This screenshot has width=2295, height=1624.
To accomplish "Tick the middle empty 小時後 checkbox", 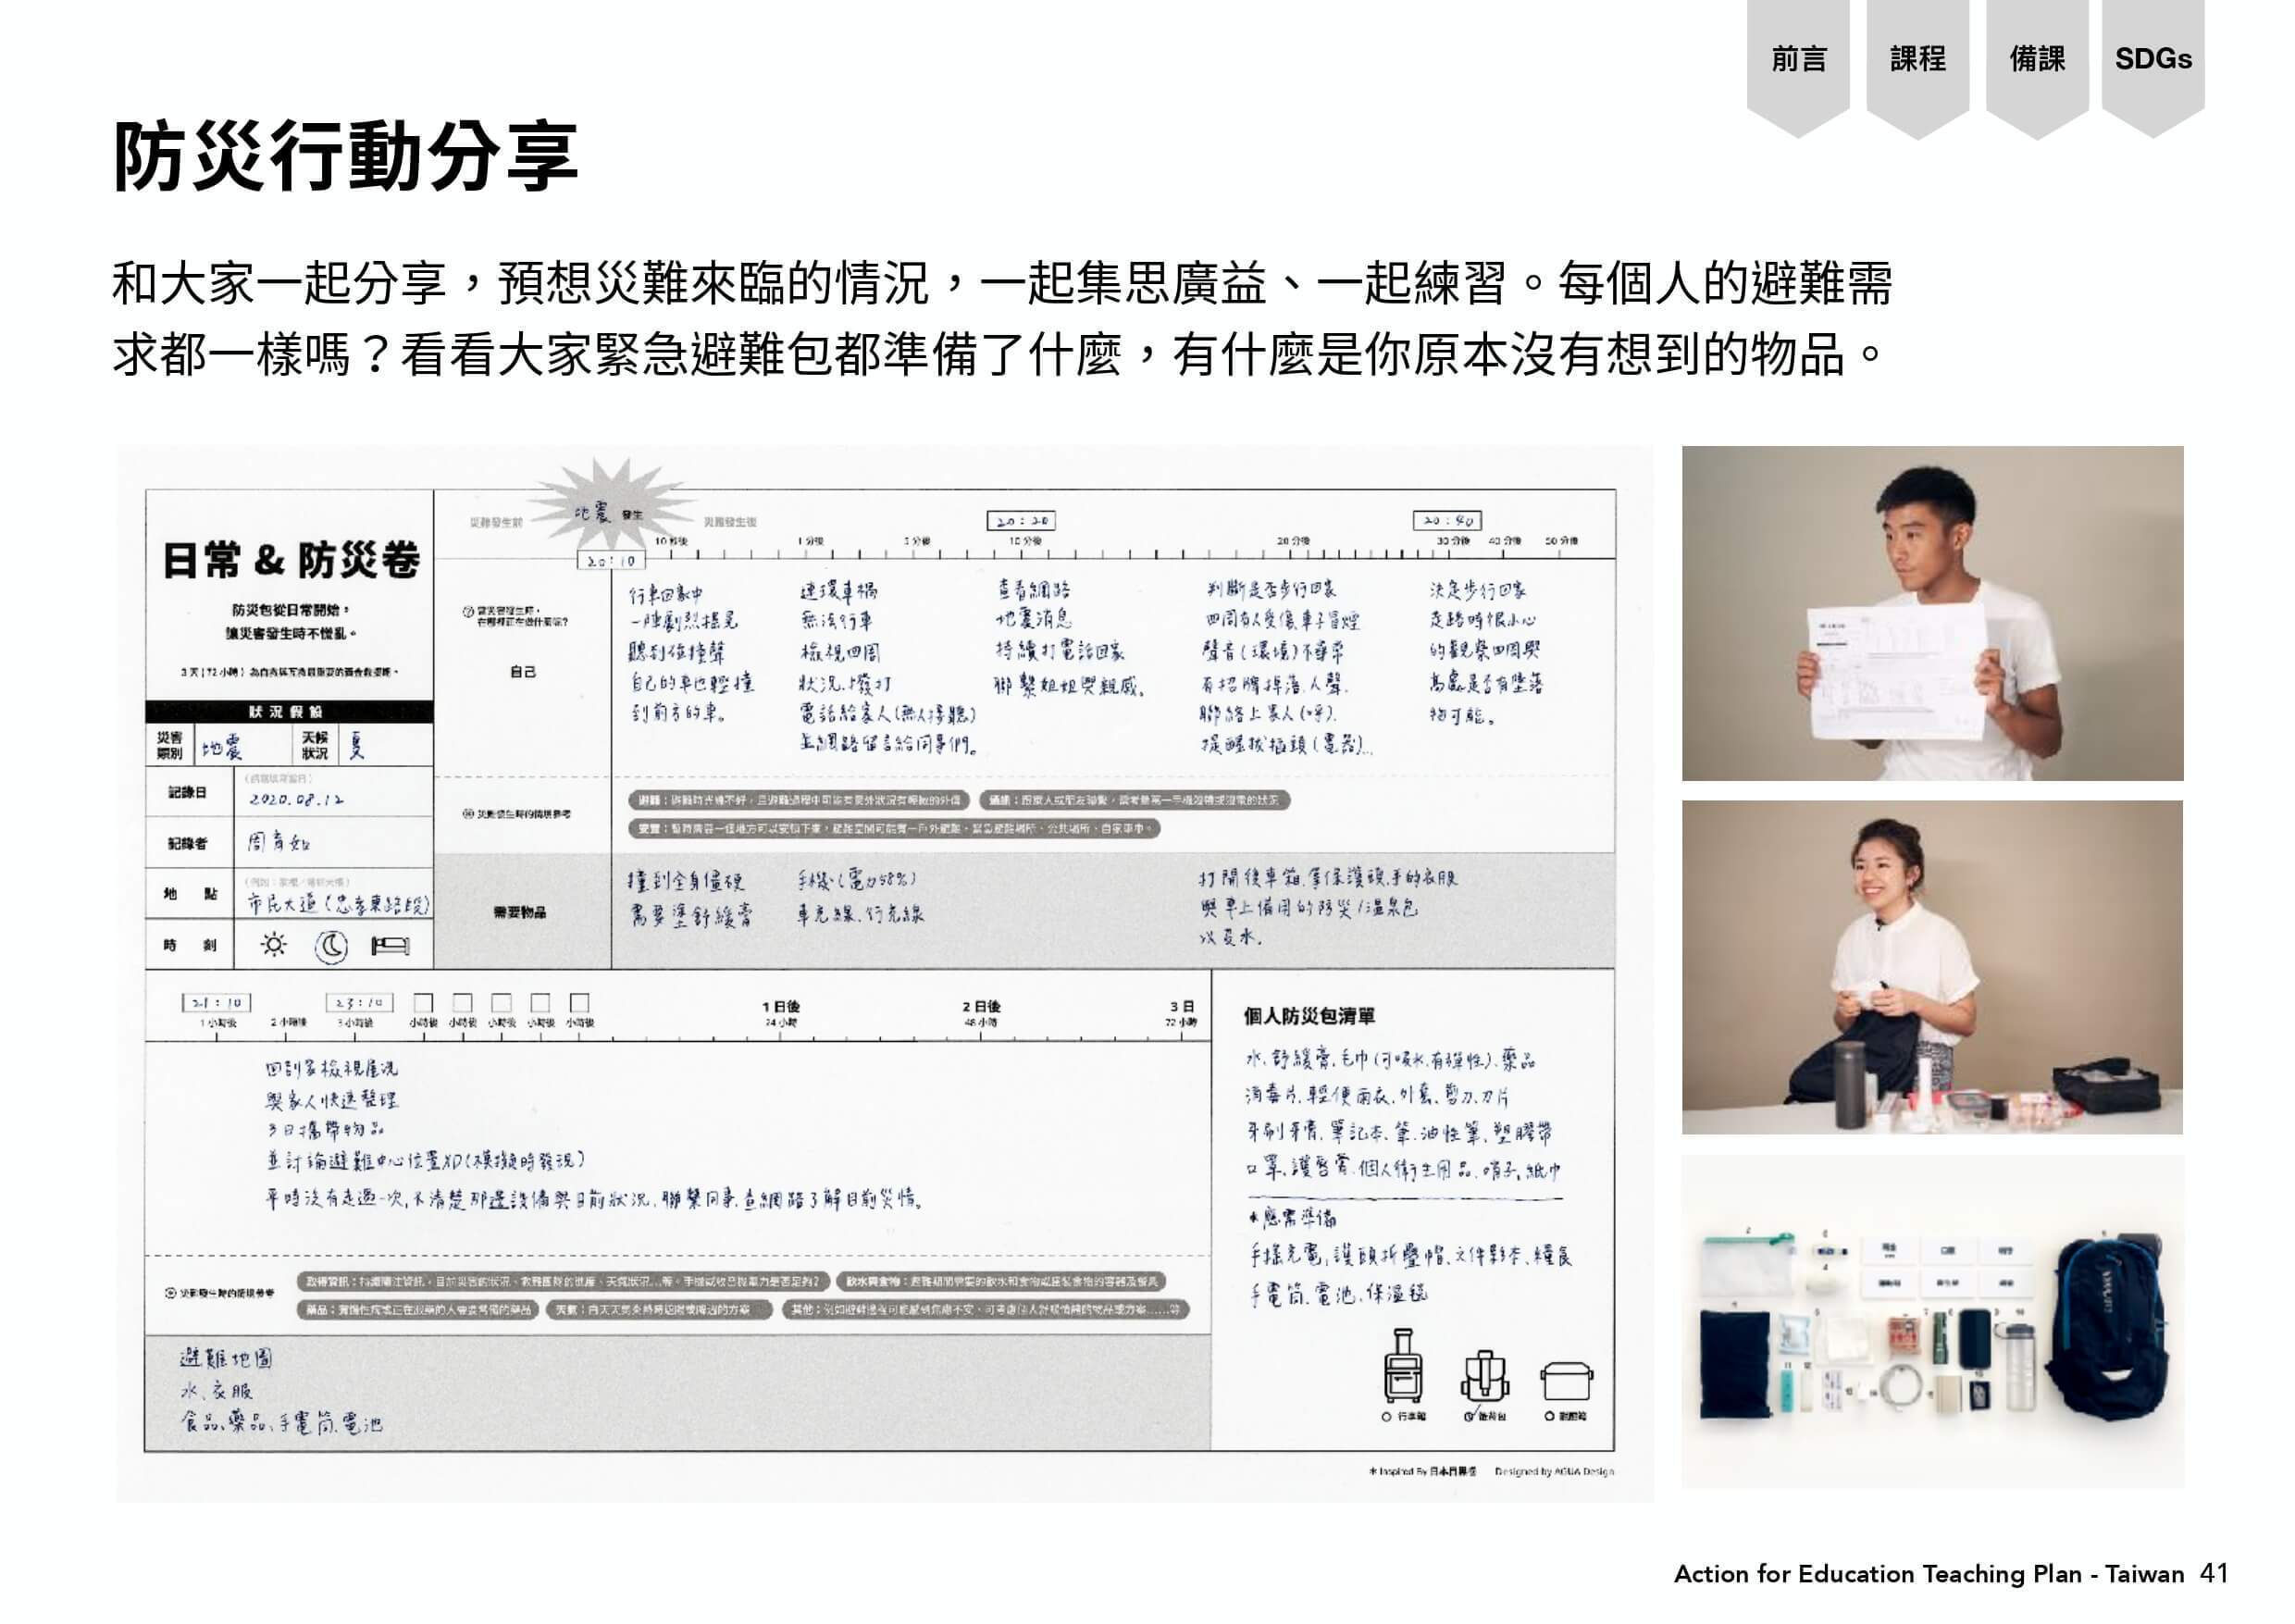I will 501,1002.
